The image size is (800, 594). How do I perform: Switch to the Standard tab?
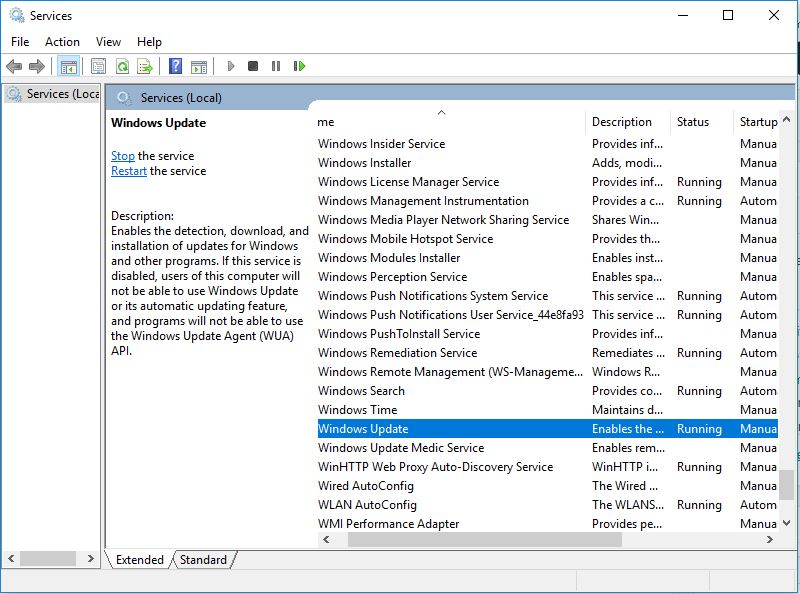203,560
